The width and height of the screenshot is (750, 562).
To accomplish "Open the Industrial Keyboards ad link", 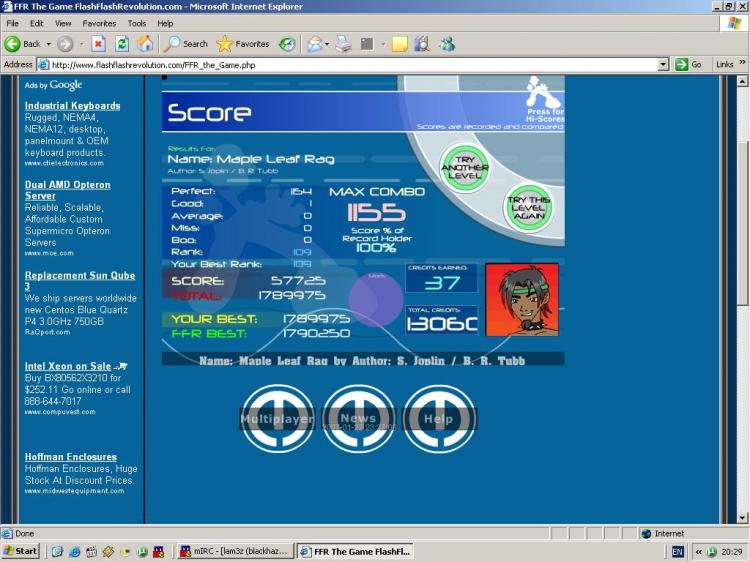I will (x=72, y=105).
